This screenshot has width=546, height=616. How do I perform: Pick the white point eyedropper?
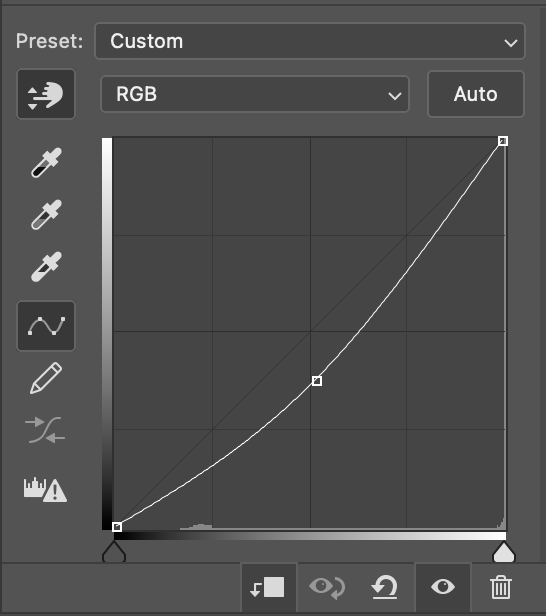coord(46,267)
